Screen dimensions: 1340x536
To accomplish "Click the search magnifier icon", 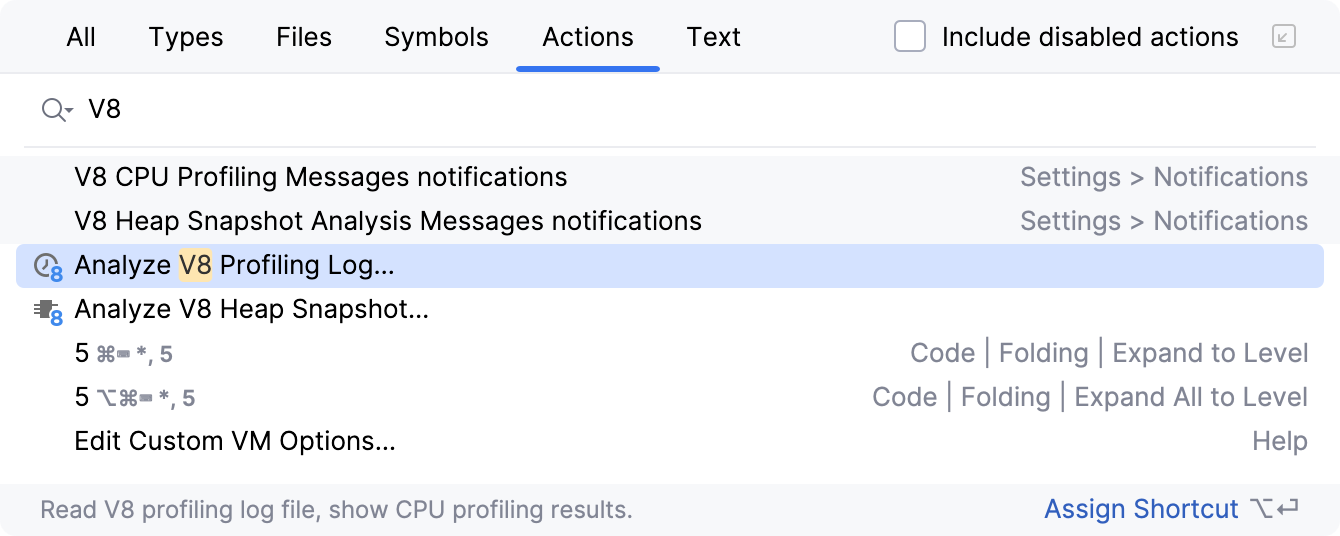I will coord(52,109).
